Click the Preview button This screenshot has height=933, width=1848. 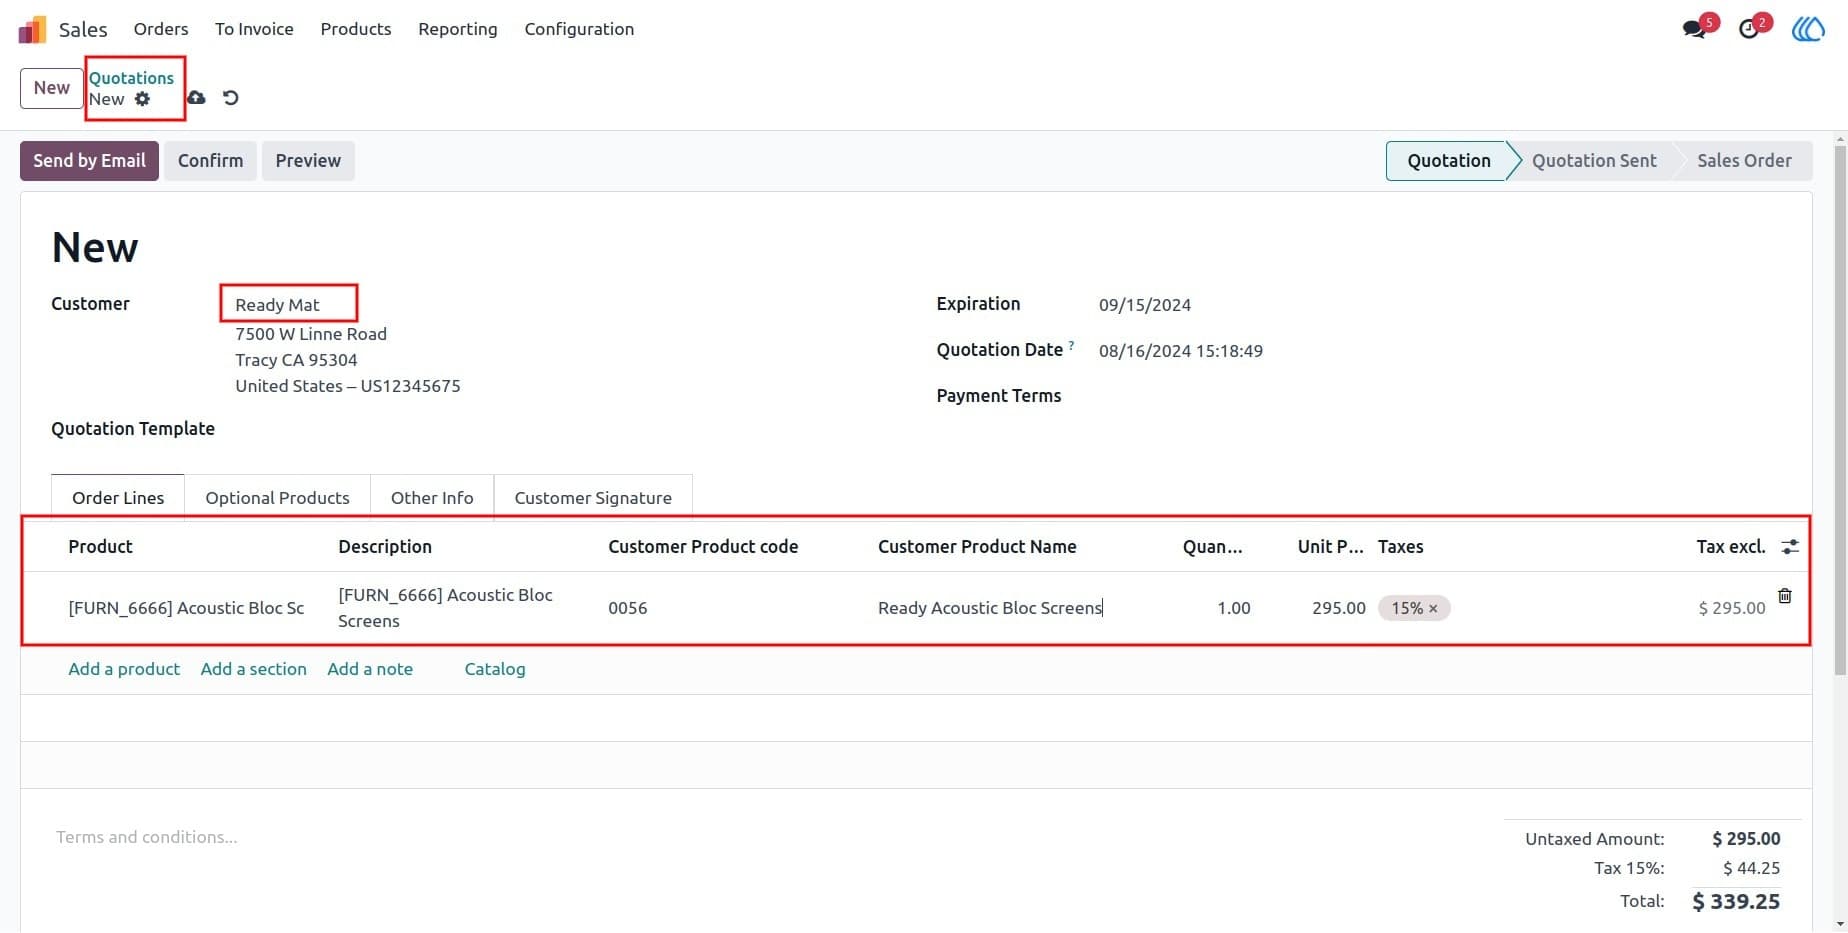tap(308, 161)
